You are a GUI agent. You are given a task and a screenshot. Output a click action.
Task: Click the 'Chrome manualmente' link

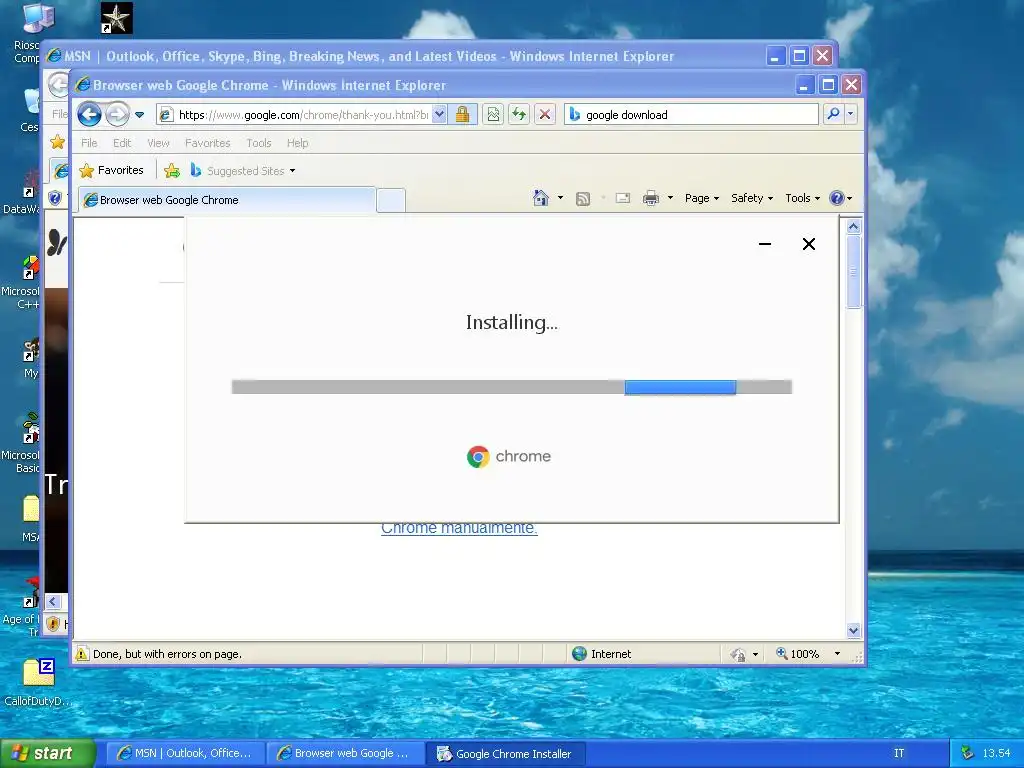[x=459, y=528]
